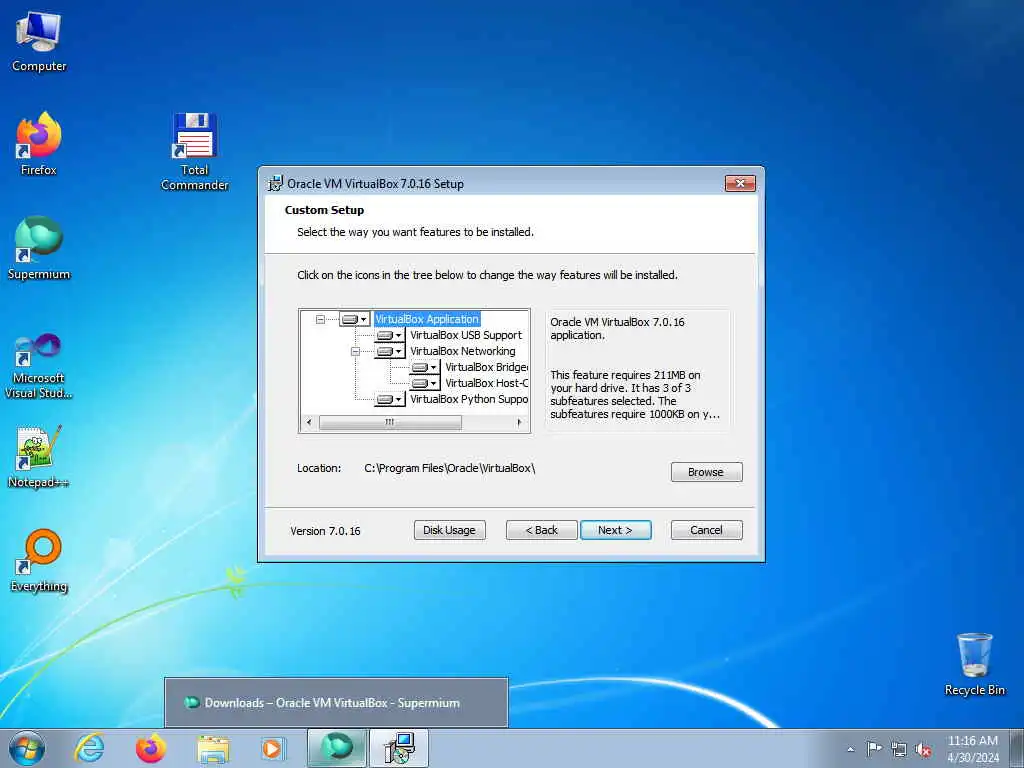This screenshot has width=1024, height=768.
Task: Click the network tray icon
Action: pyautogui.click(x=899, y=749)
